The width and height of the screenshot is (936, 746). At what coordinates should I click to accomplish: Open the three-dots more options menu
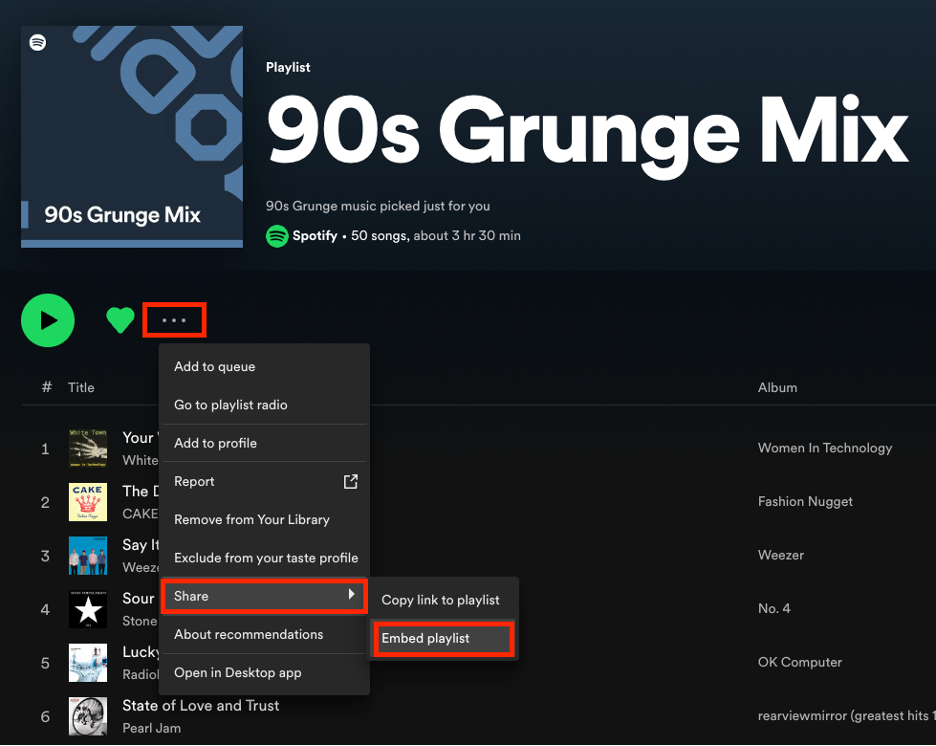[174, 321]
